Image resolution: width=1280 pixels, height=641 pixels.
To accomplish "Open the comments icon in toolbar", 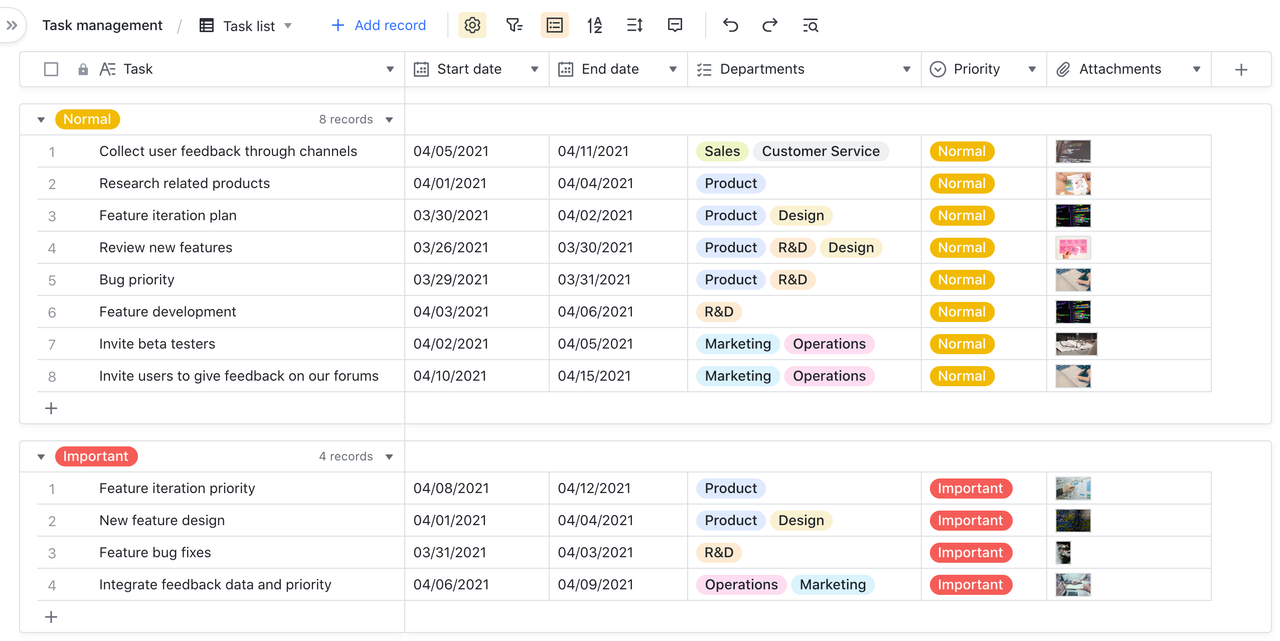I will coord(675,25).
